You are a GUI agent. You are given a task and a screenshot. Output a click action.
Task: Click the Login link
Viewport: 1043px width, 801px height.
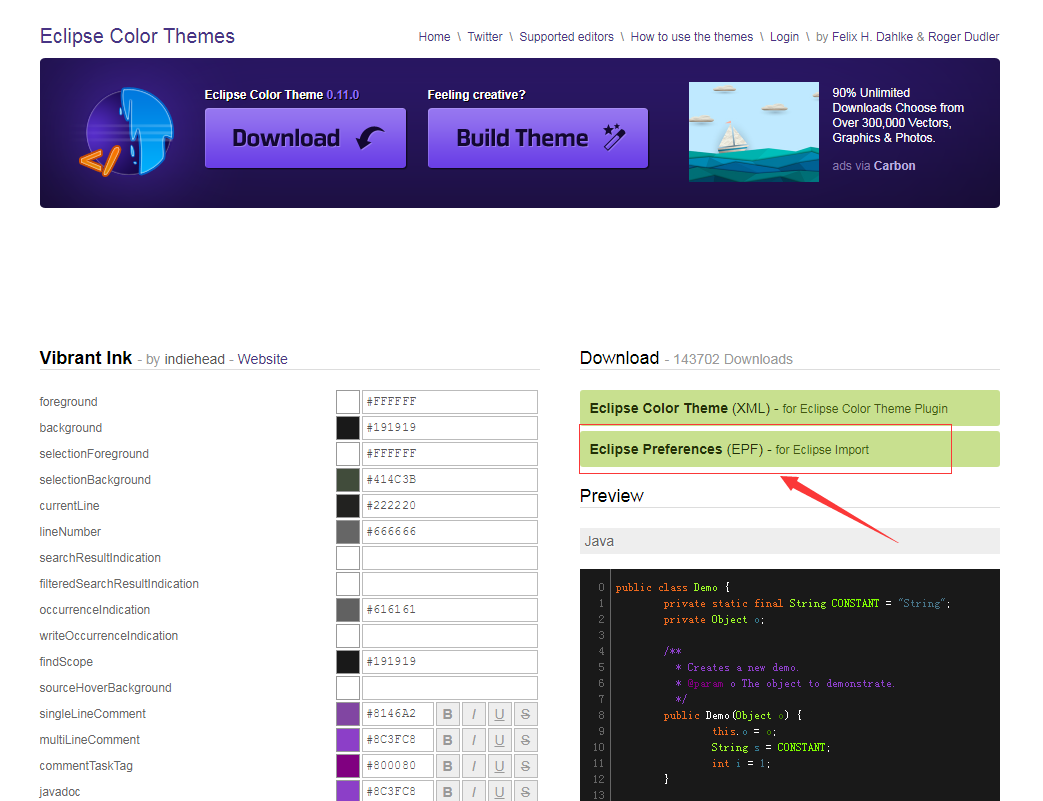point(784,37)
